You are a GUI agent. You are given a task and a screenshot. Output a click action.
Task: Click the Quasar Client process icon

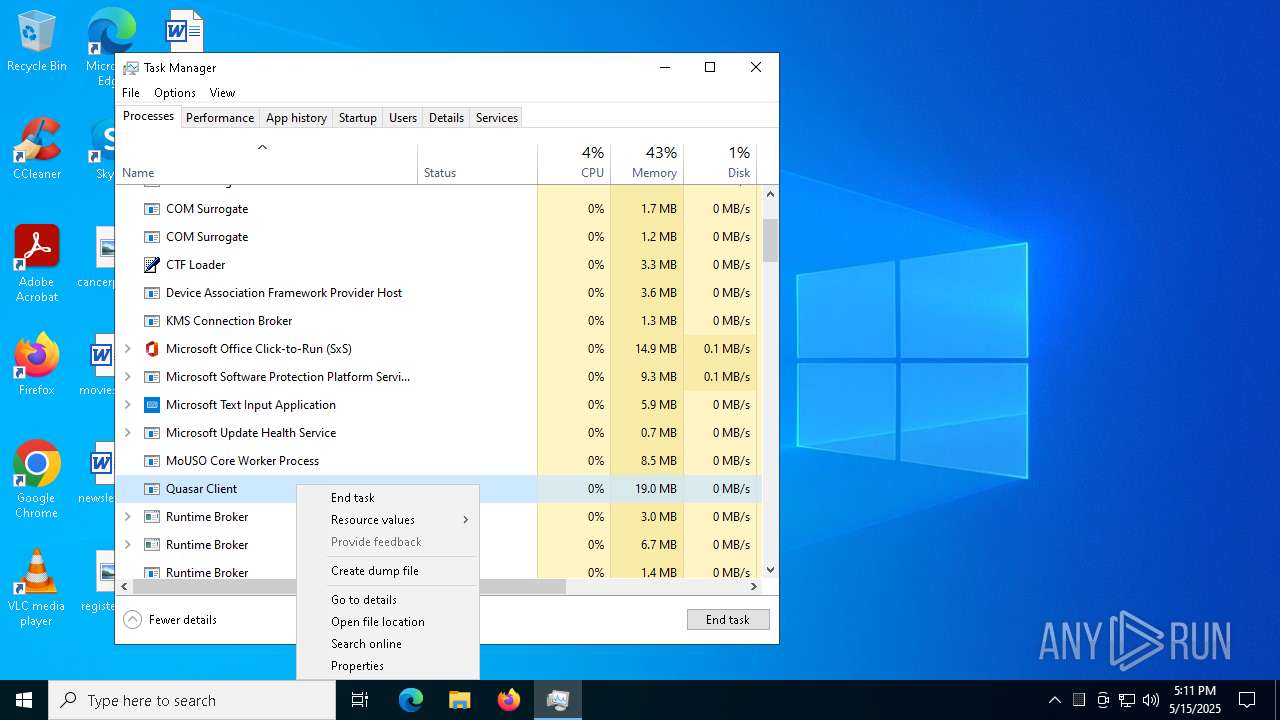[x=152, y=489]
